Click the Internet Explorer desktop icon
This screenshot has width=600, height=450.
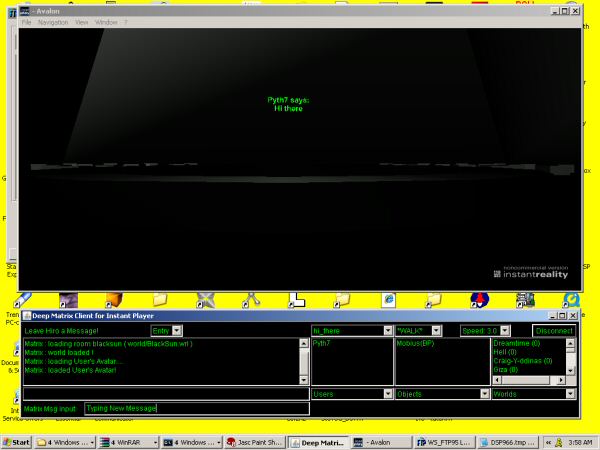pos(384,300)
